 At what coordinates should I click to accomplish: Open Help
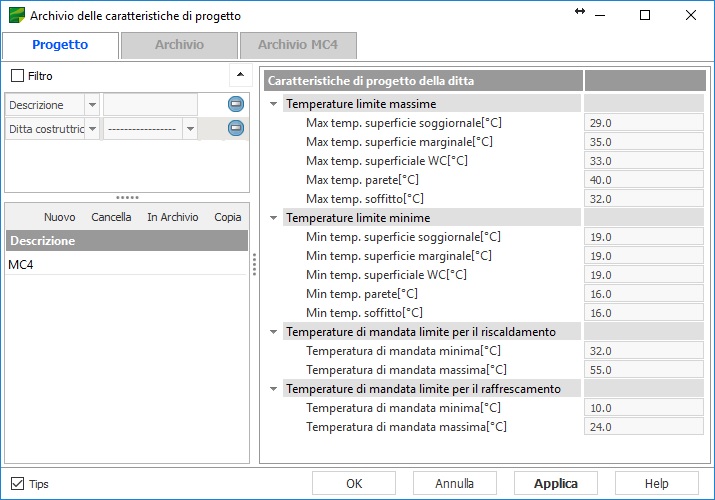(x=657, y=483)
